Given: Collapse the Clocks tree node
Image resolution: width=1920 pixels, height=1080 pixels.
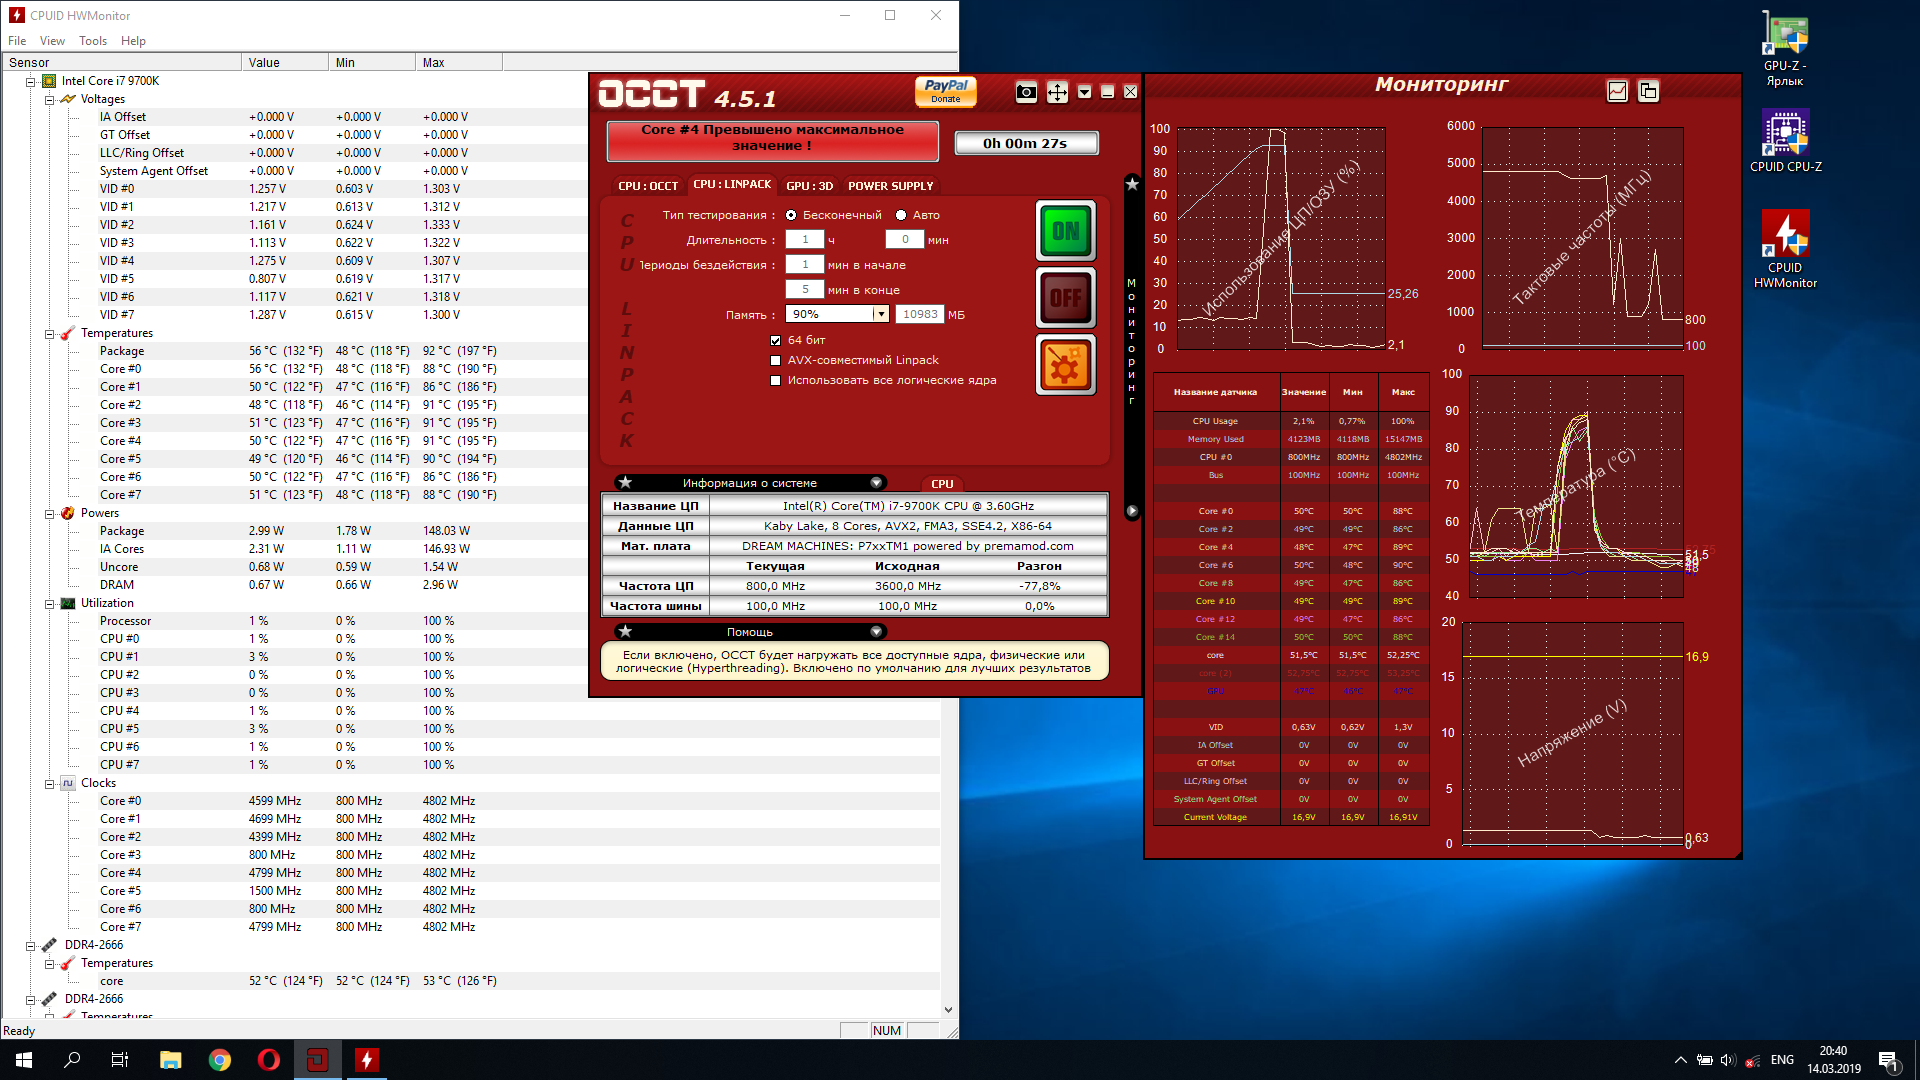Looking at the screenshot, I should point(49,783).
